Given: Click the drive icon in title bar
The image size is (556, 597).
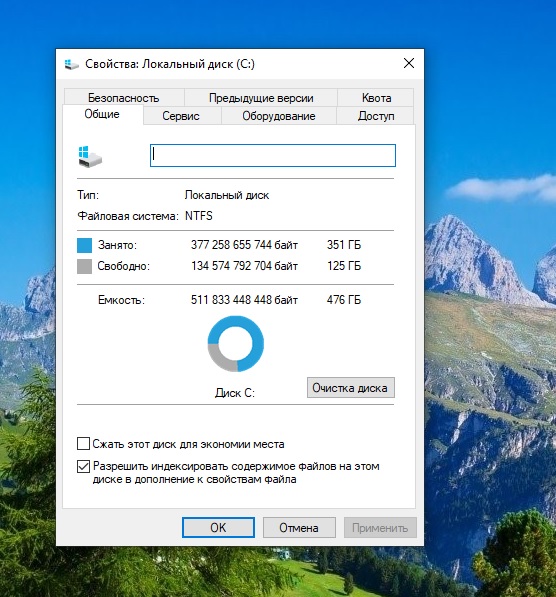Looking at the screenshot, I should (x=71, y=64).
